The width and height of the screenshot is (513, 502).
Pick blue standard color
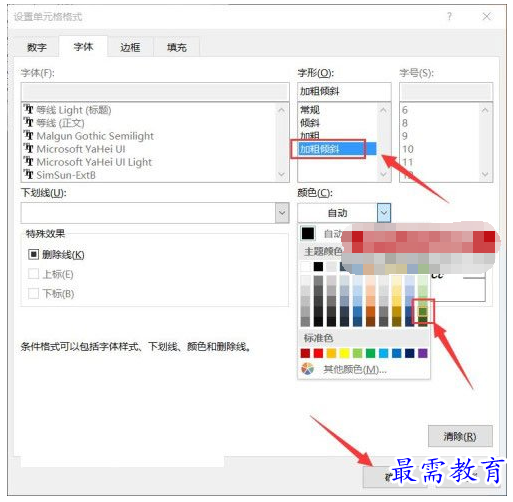point(397,353)
